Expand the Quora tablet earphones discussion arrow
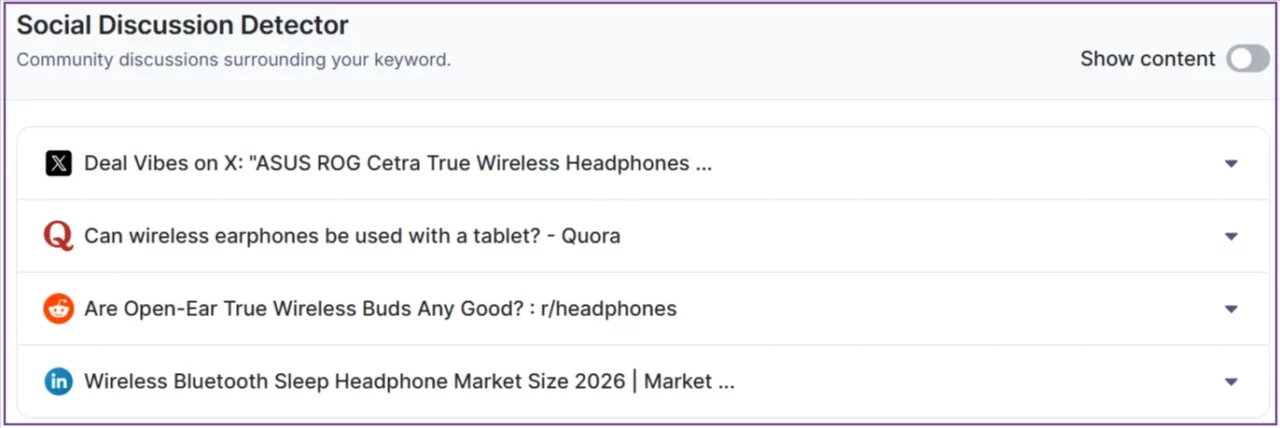Viewport: 1280px width, 428px height. 1231,237
